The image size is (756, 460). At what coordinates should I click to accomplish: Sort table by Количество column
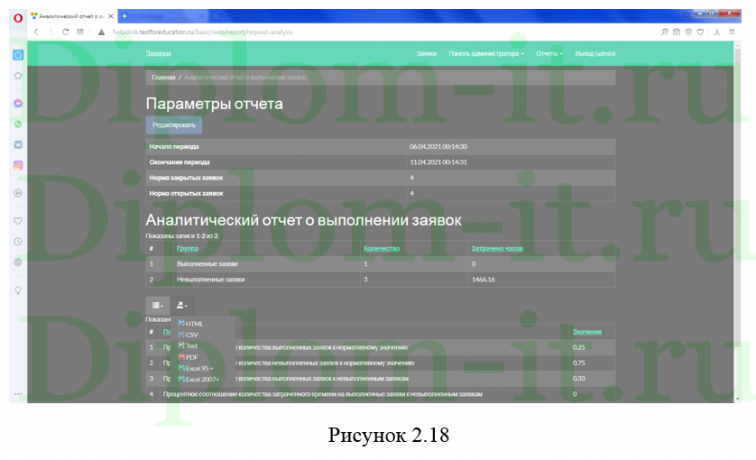click(381, 248)
